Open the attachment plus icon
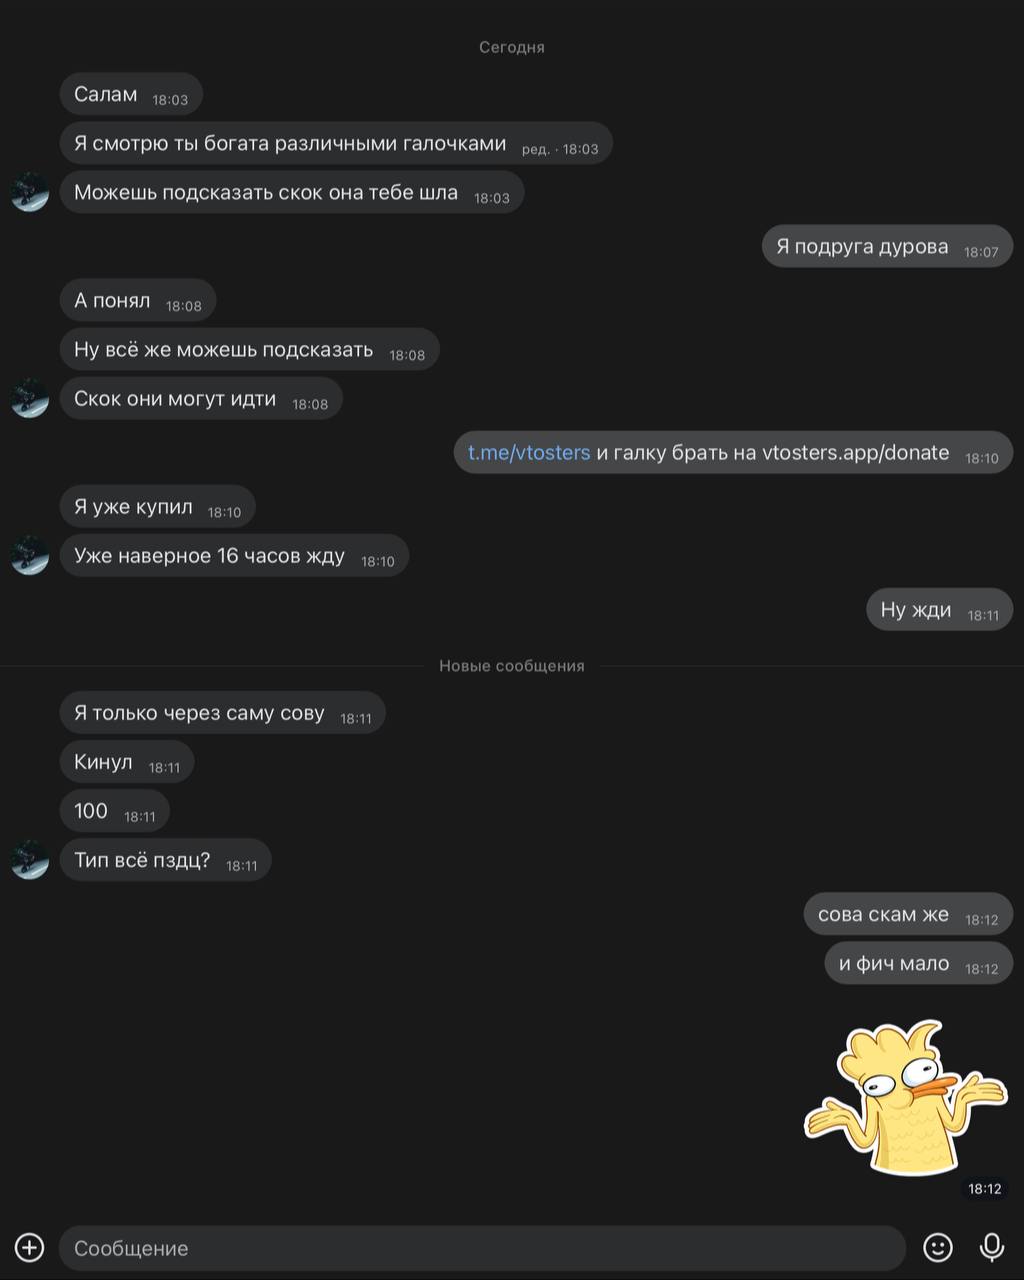This screenshot has width=1024, height=1280. point(30,1247)
